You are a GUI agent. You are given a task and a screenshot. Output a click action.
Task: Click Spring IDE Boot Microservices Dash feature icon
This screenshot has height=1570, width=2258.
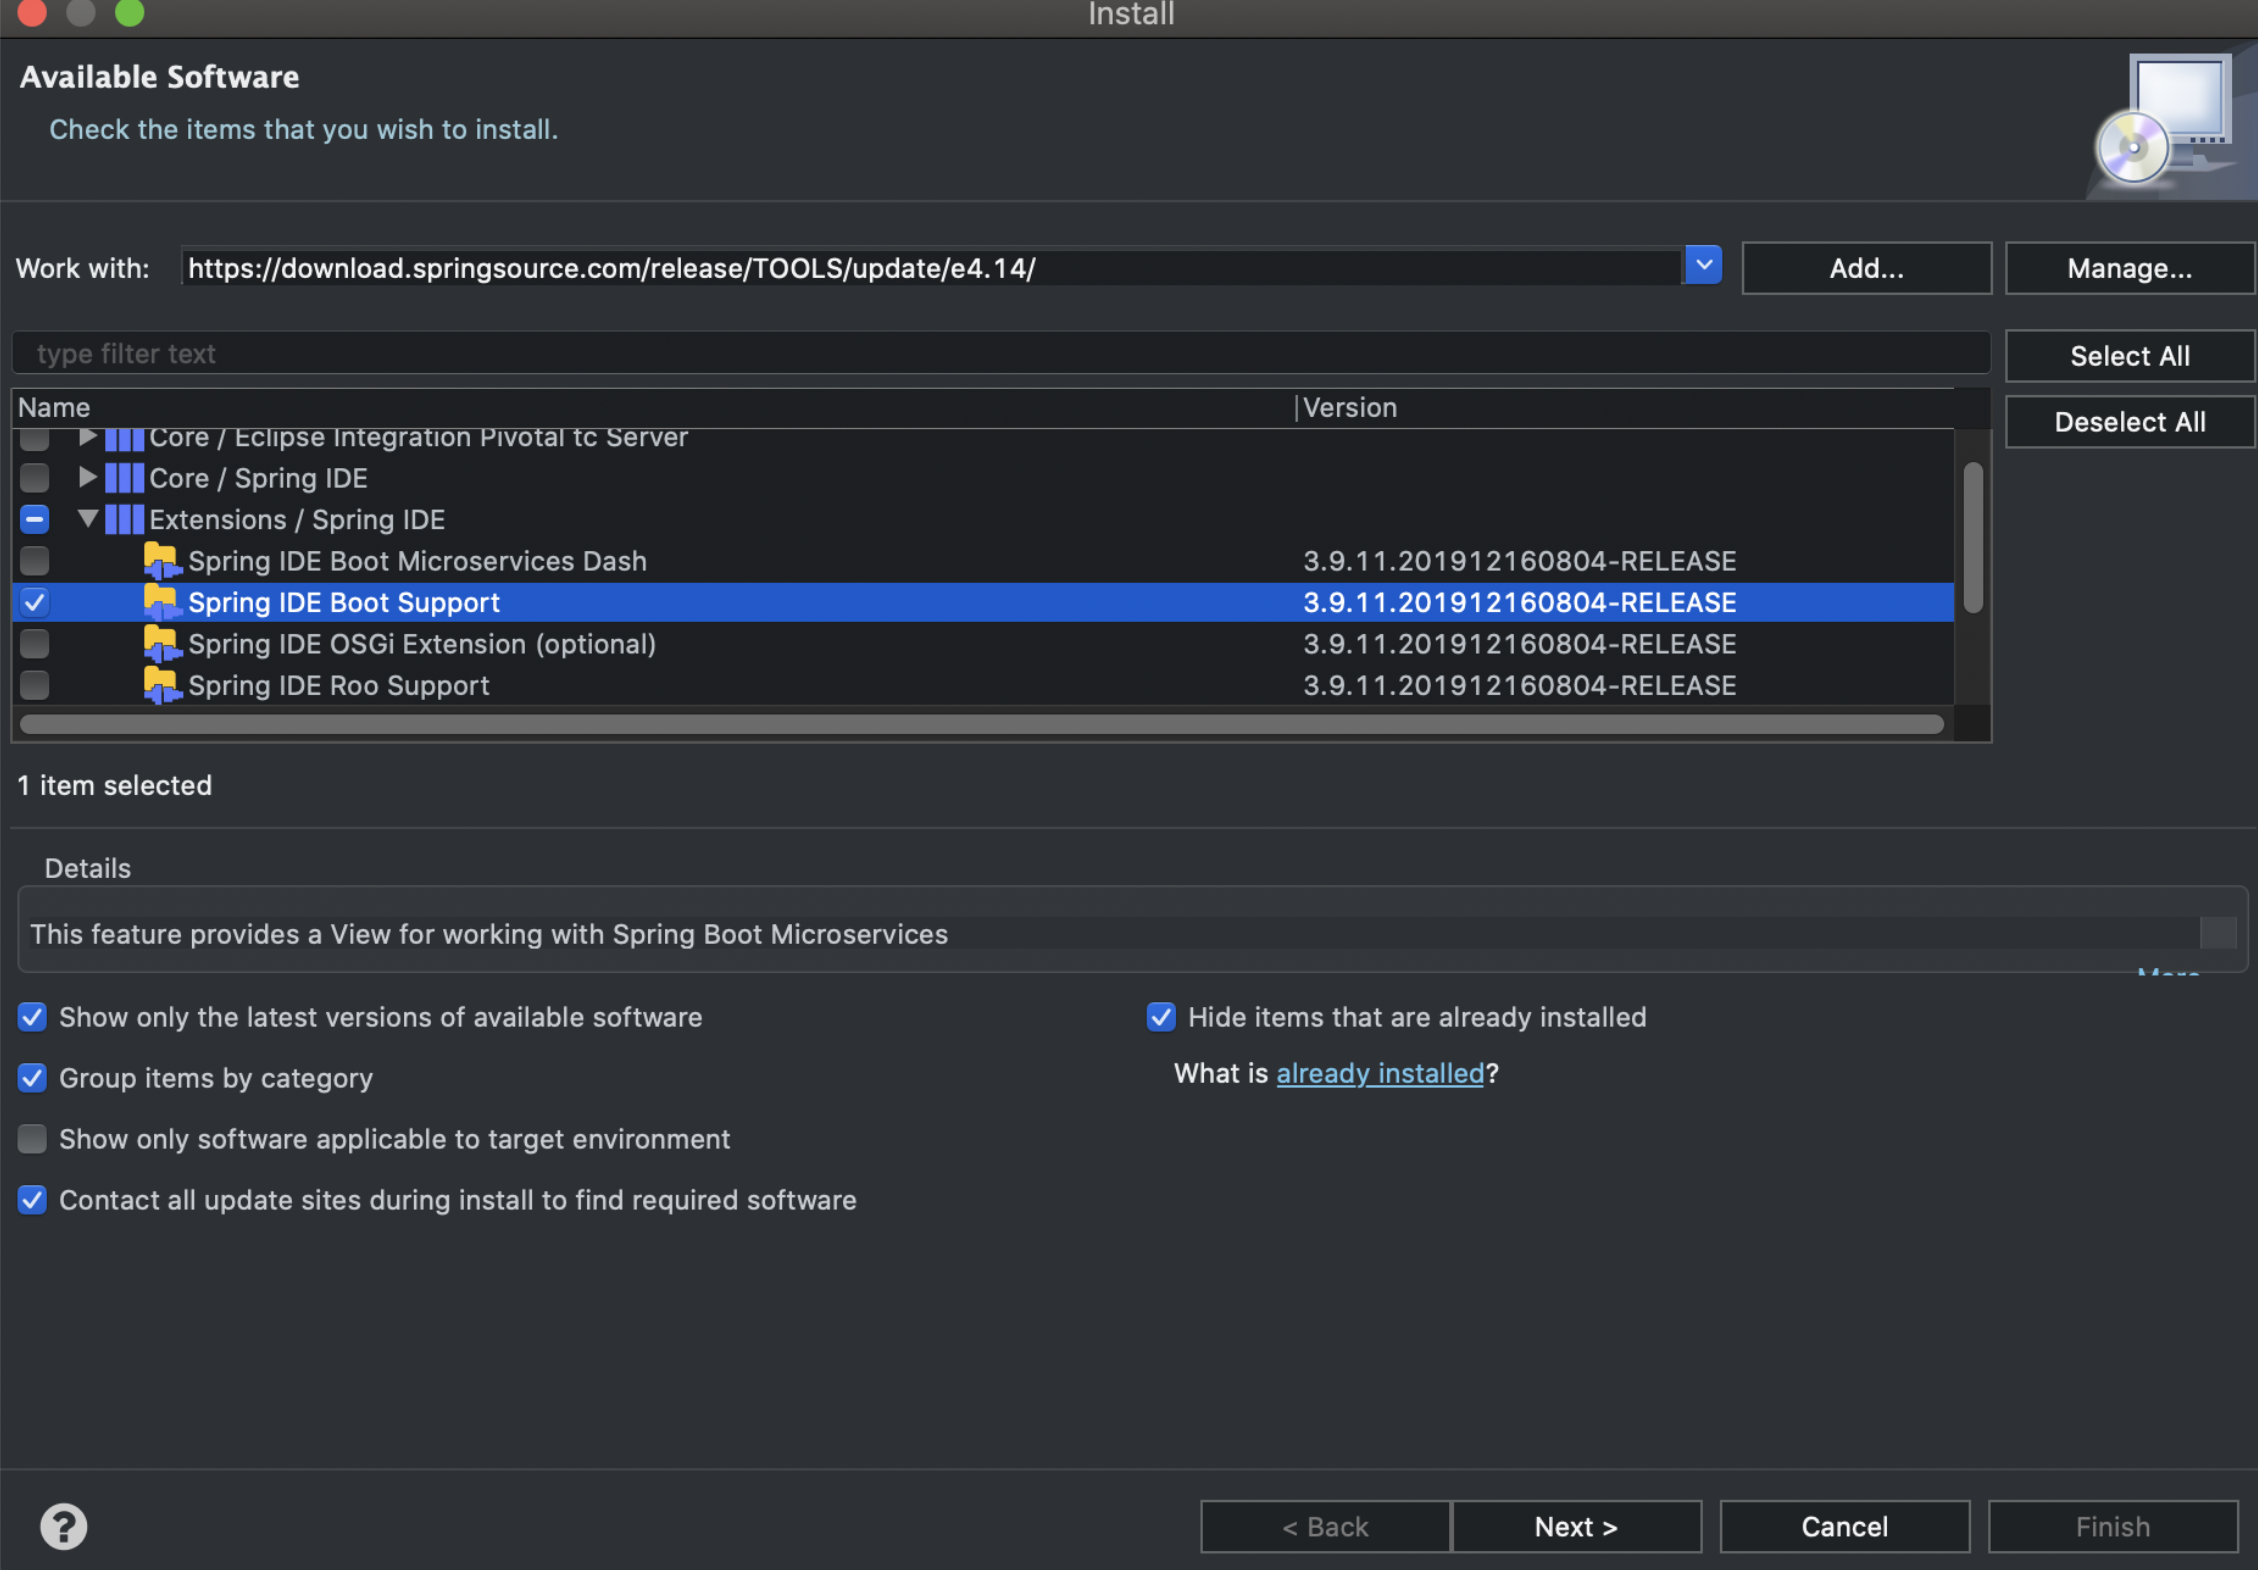[x=161, y=561]
